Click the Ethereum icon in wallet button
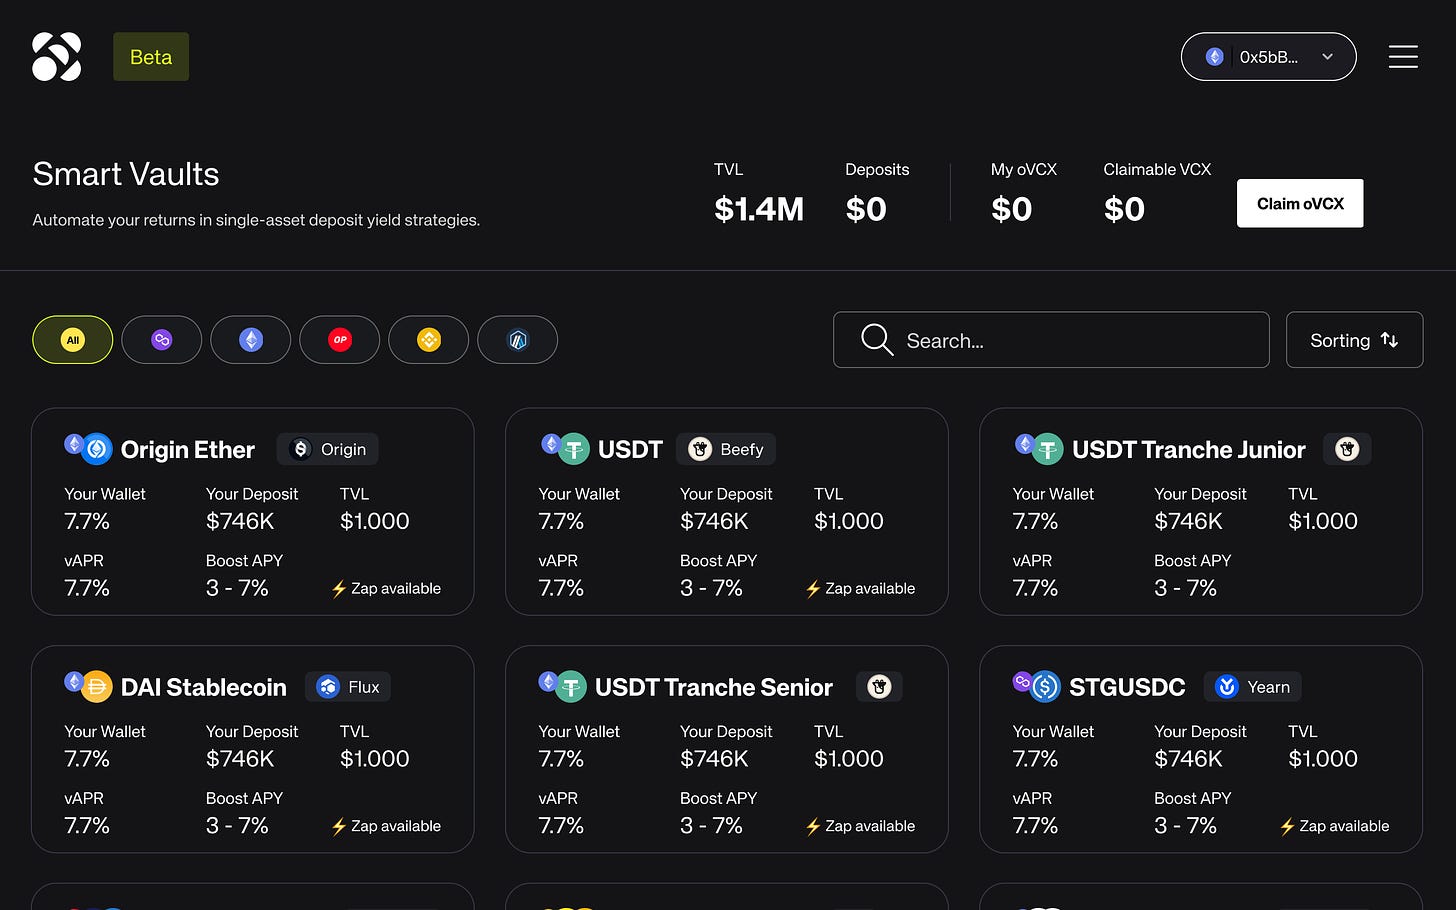 [x=1214, y=57]
